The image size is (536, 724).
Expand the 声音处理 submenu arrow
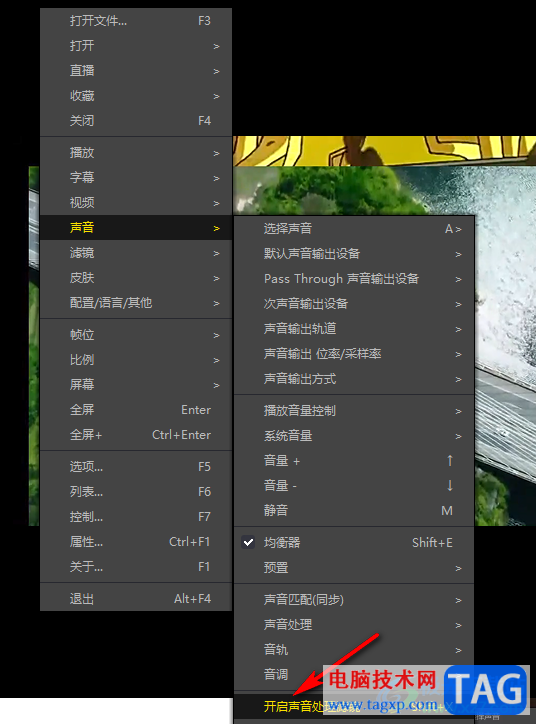(x=458, y=625)
